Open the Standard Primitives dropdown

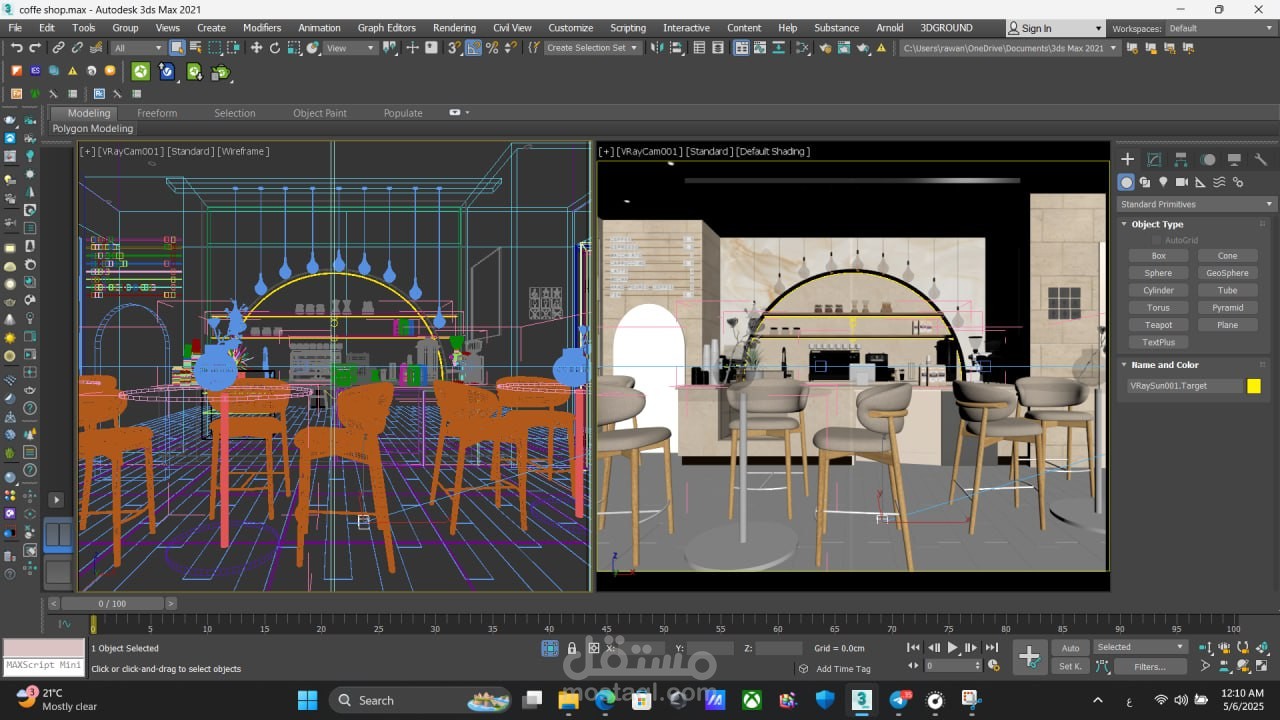1196,204
